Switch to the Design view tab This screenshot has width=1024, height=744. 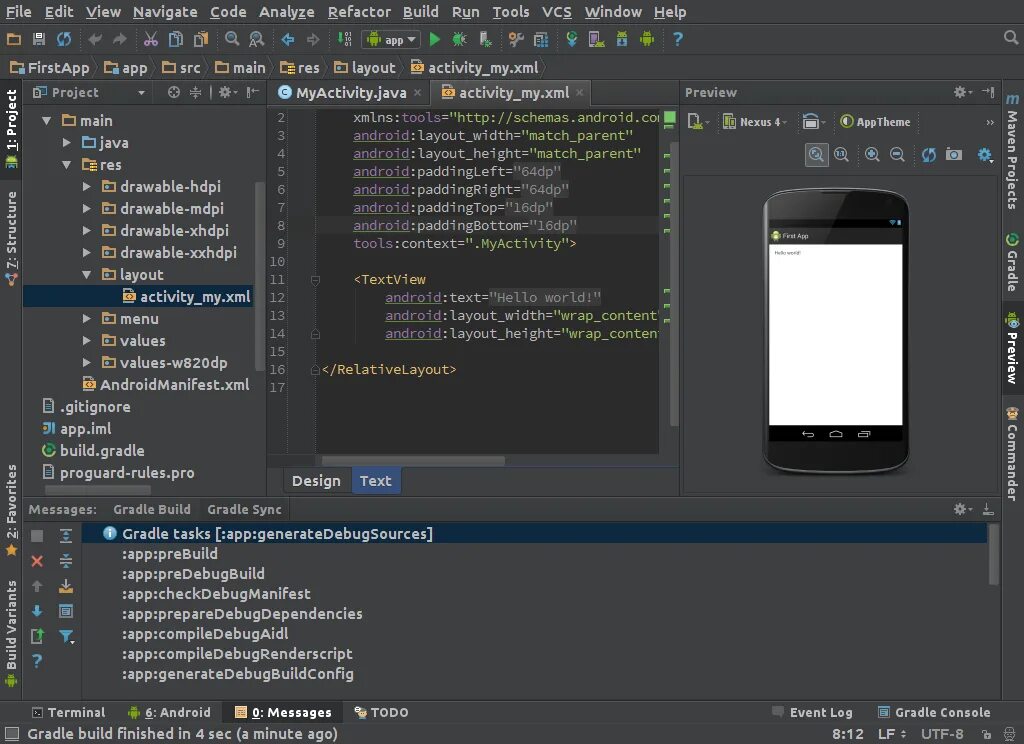click(316, 481)
